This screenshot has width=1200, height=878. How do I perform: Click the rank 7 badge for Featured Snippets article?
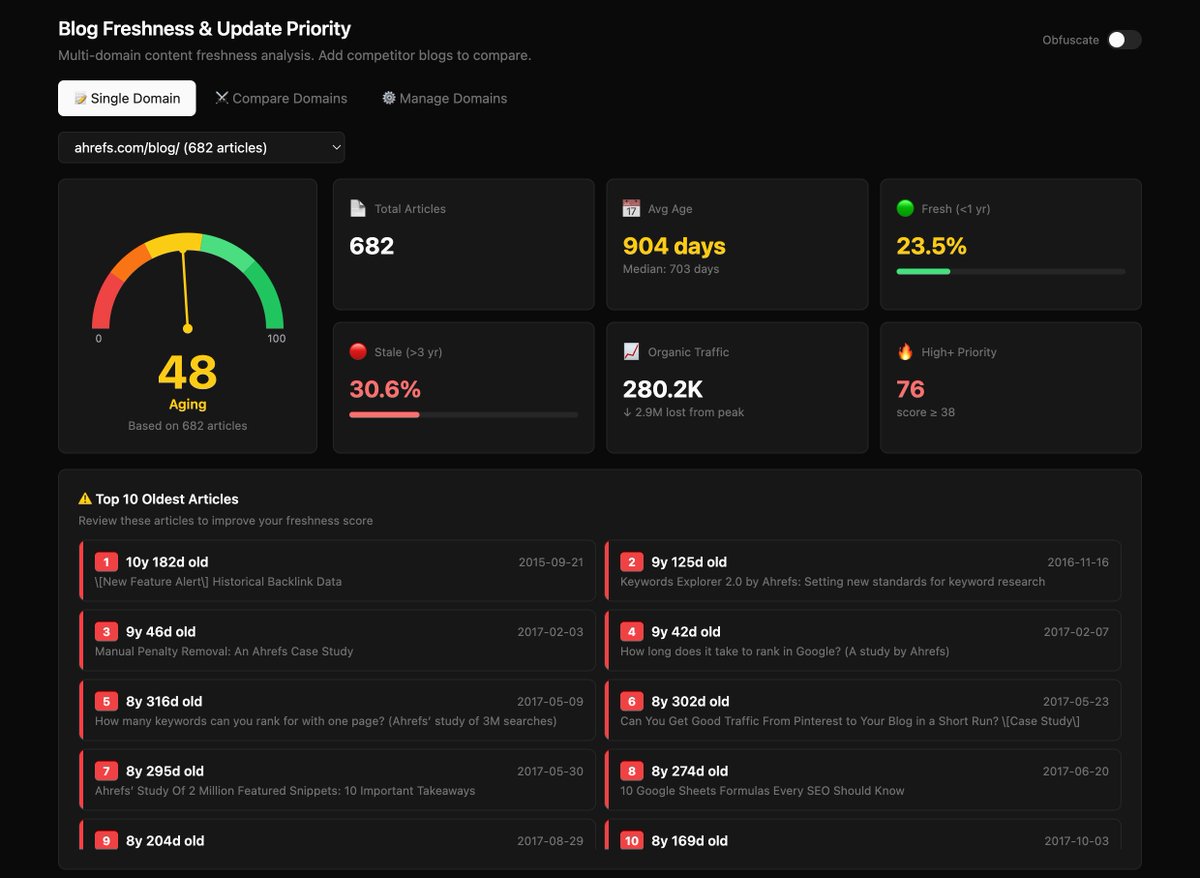tap(106, 771)
